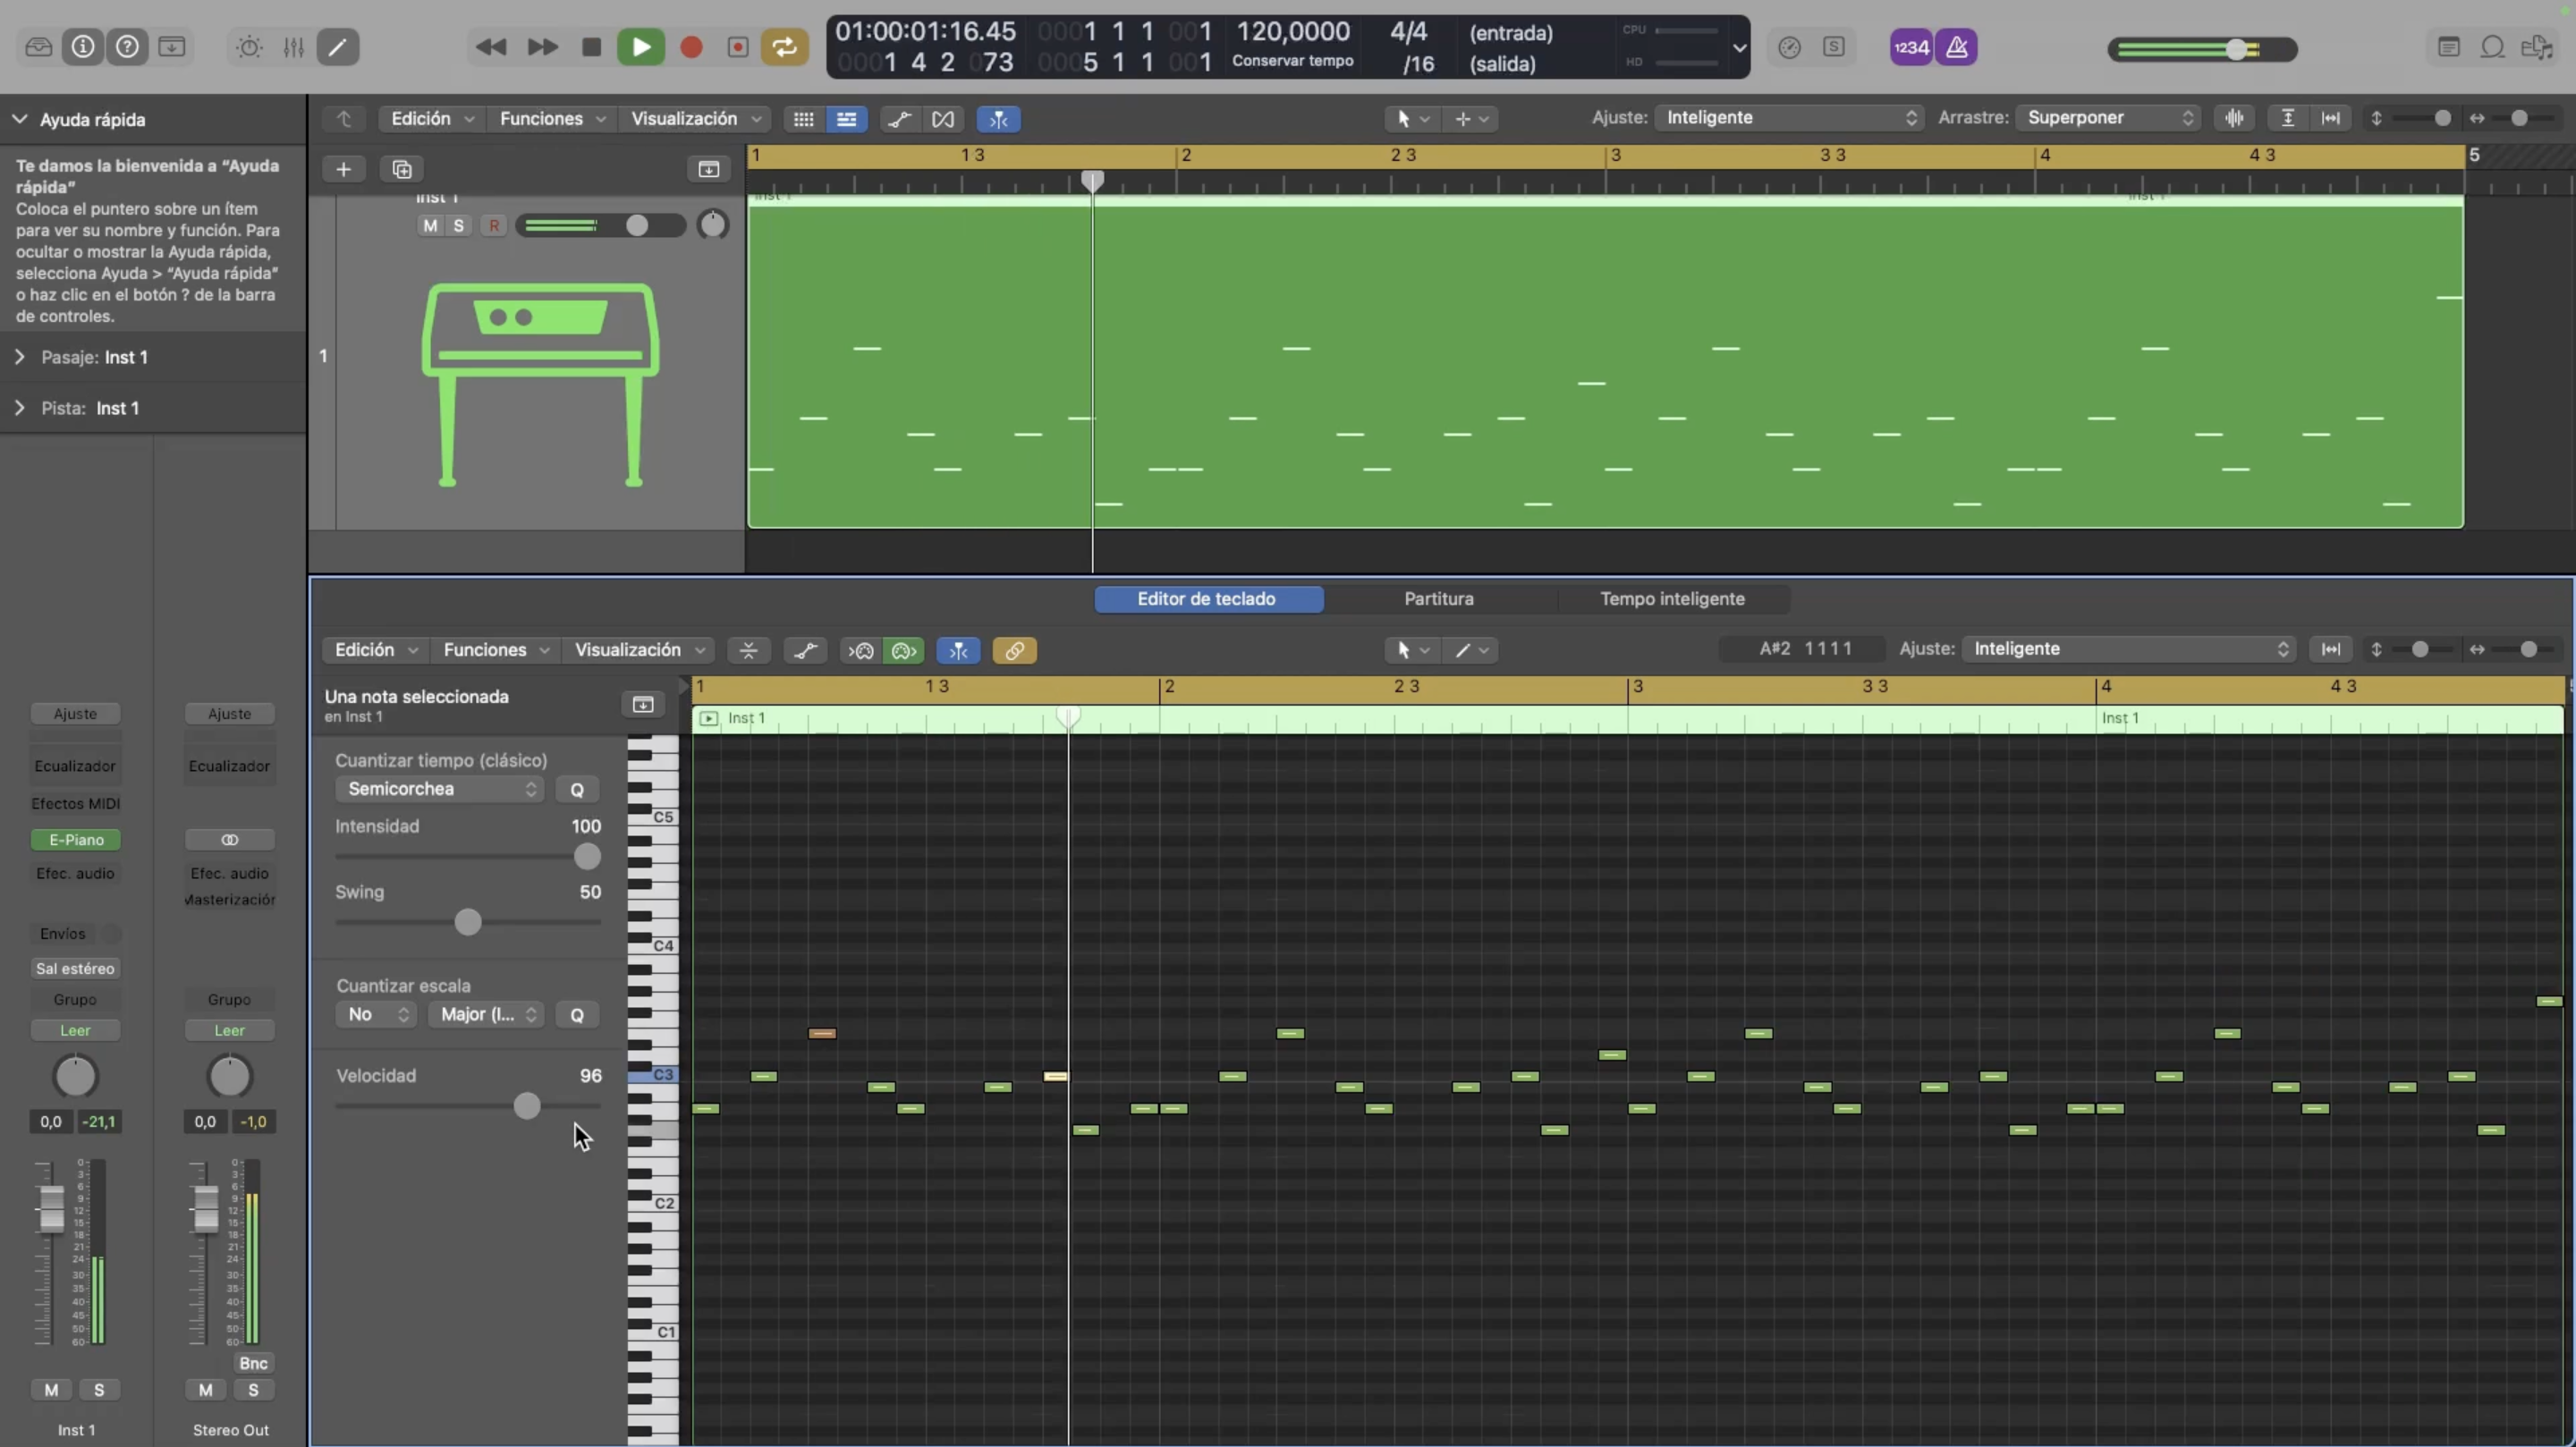Open the Mixer sliders icon
This screenshot has height=1447, width=2576.
293,47
